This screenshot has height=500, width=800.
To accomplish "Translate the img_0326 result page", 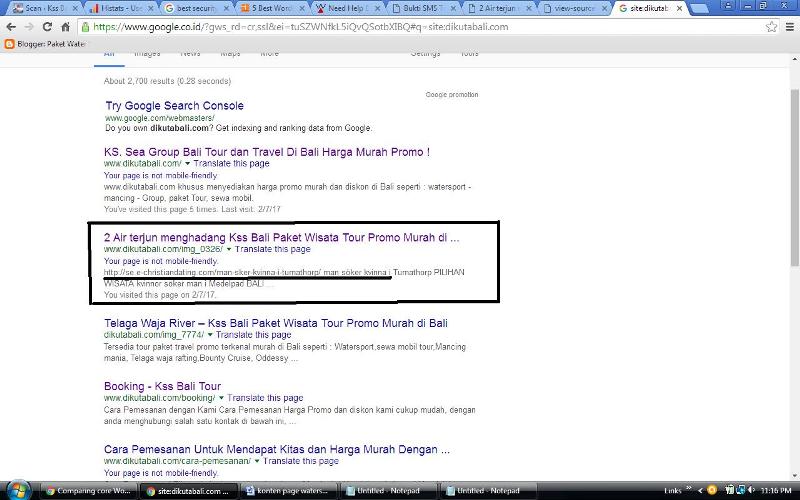I will 272,249.
